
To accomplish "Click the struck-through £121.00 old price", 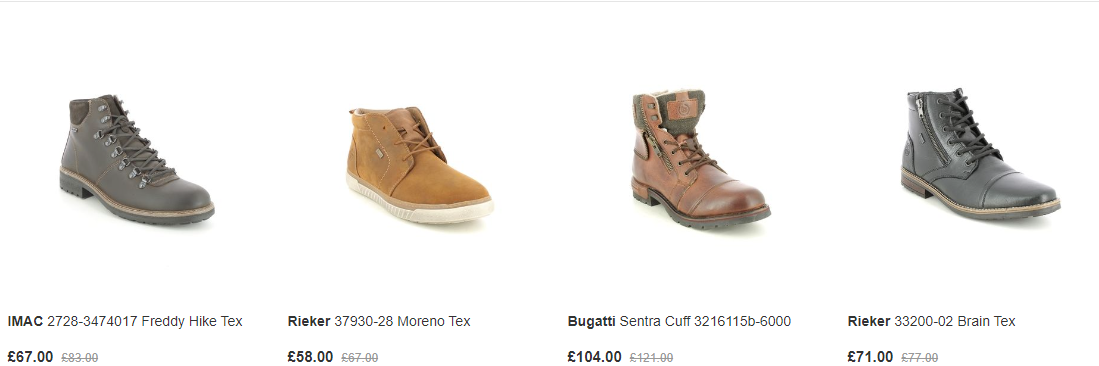I will pos(651,358).
